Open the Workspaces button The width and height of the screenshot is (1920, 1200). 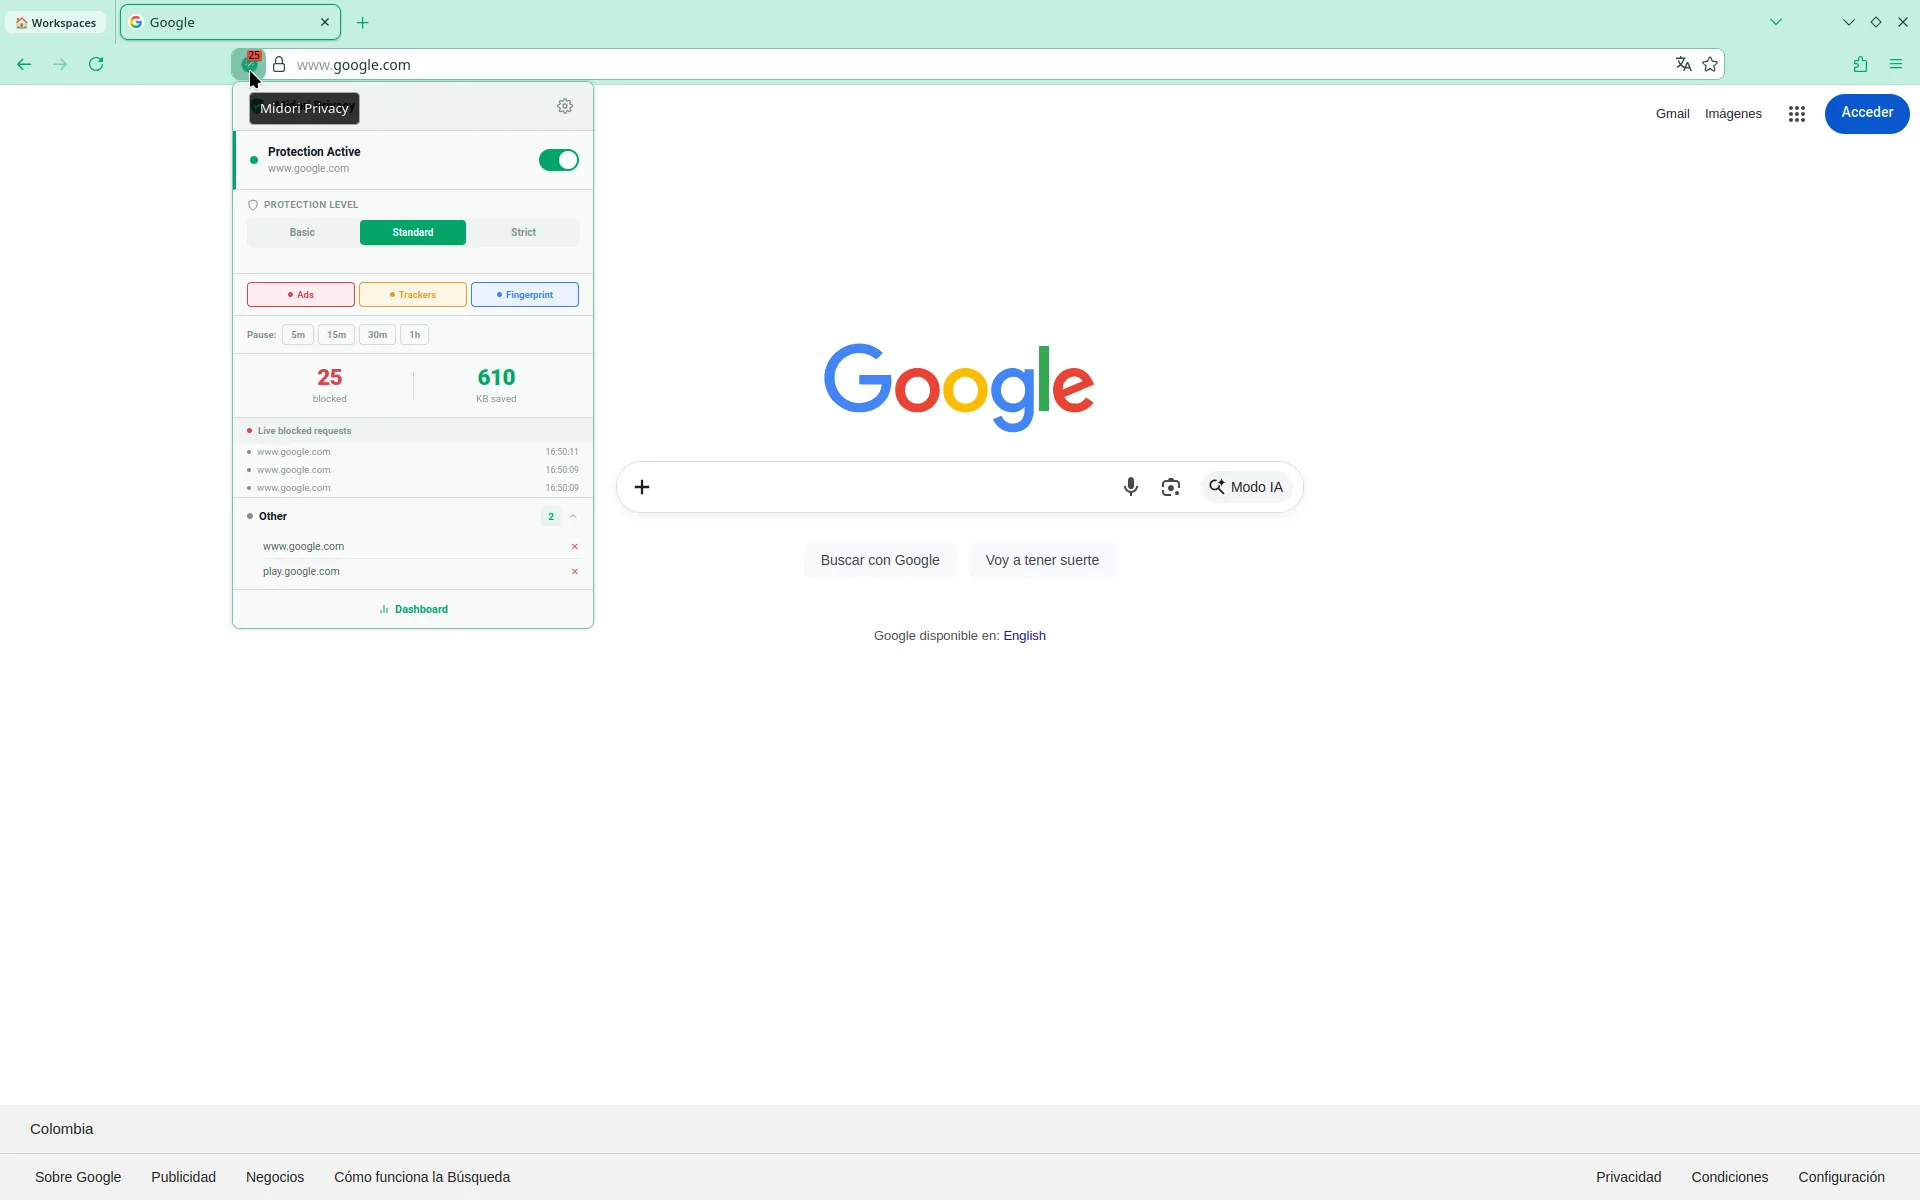click(x=56, y=22)
